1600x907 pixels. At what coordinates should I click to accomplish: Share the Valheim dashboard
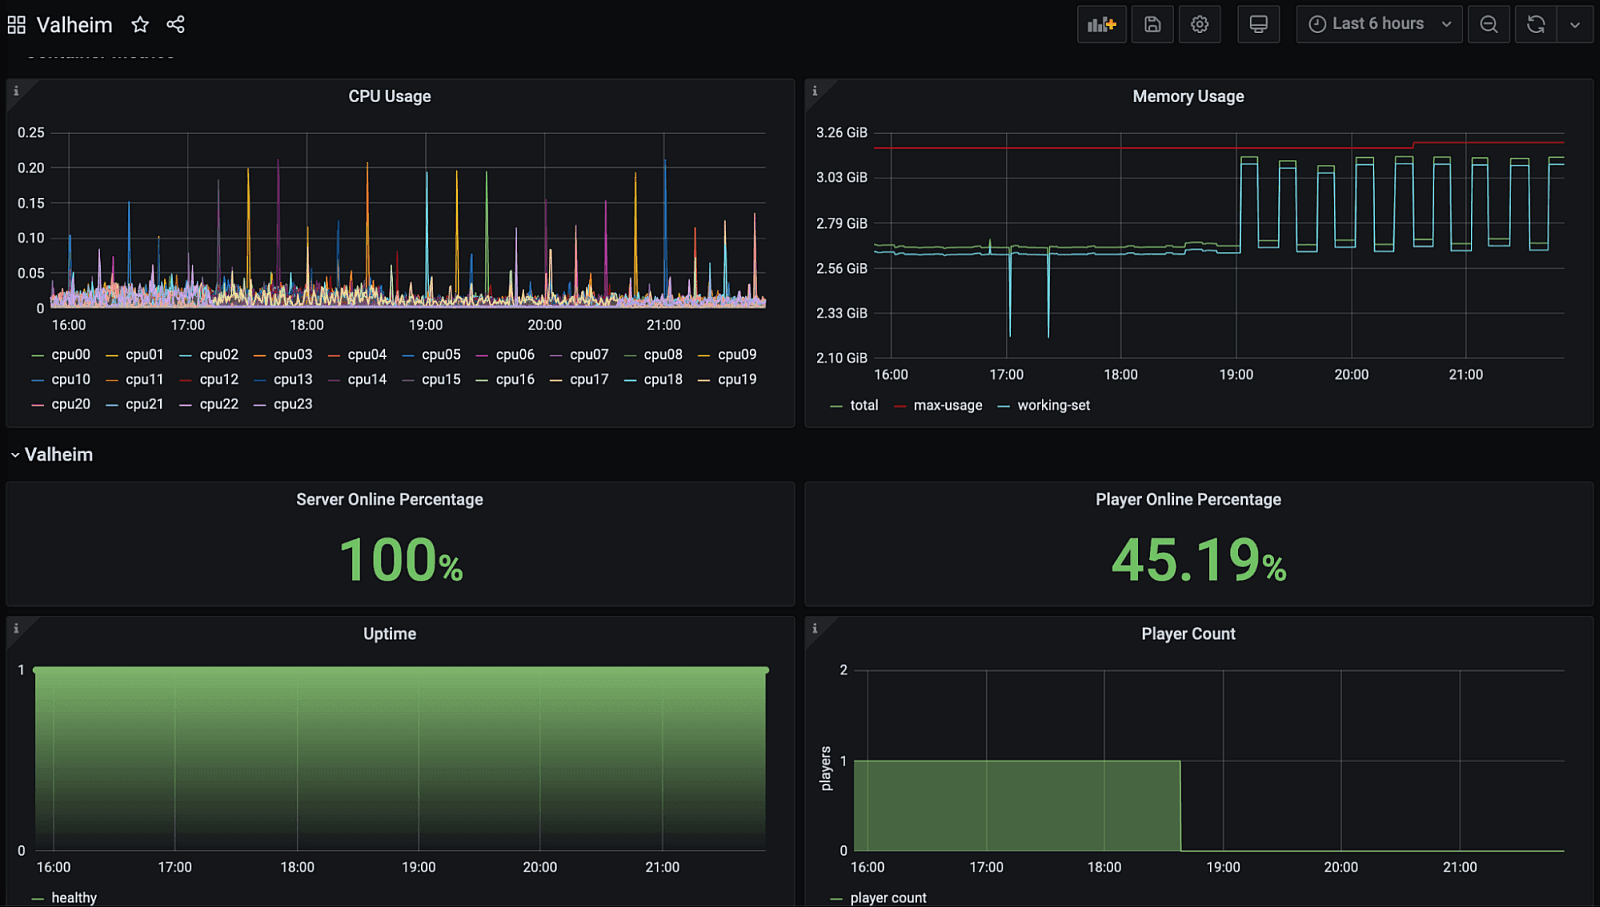pyautogui.click(x=175, y=24)
